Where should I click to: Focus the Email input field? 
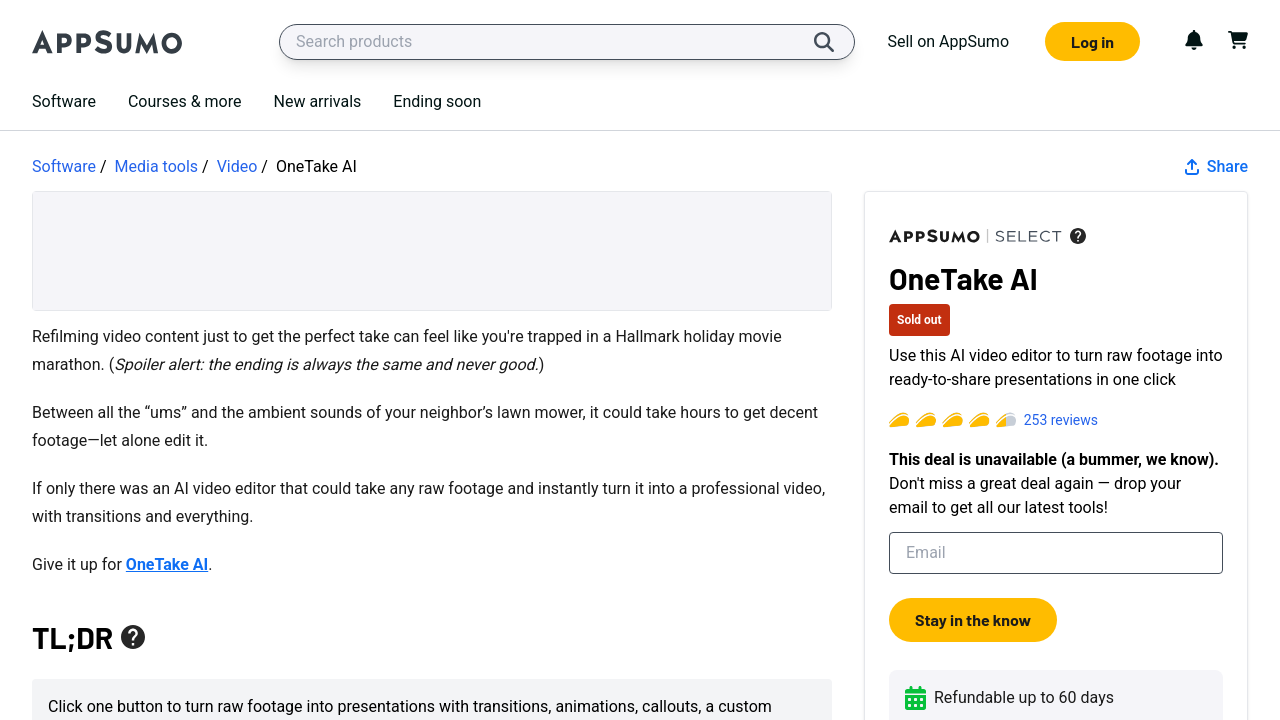(x=1055, y=553)
